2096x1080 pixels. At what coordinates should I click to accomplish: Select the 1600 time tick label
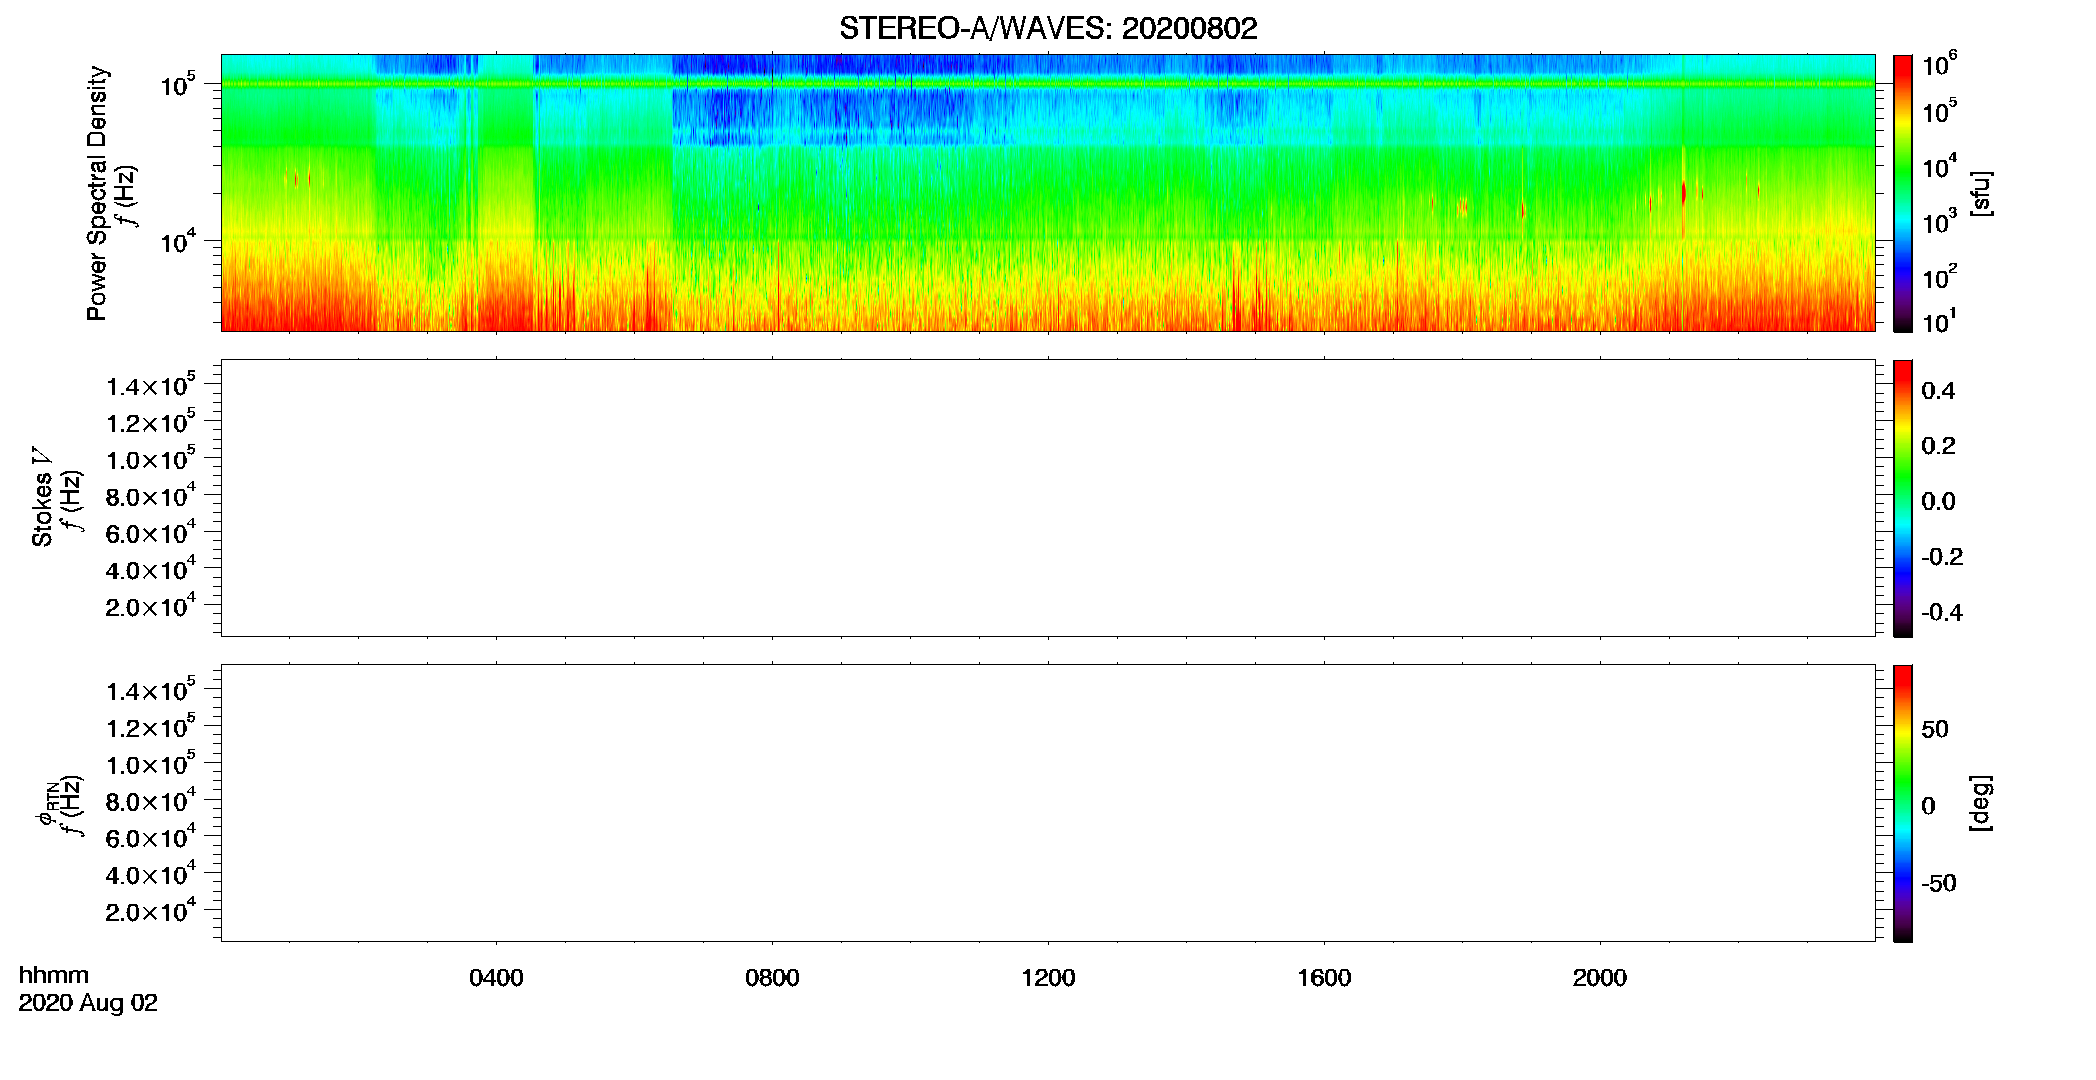(x=1324, y=978)
